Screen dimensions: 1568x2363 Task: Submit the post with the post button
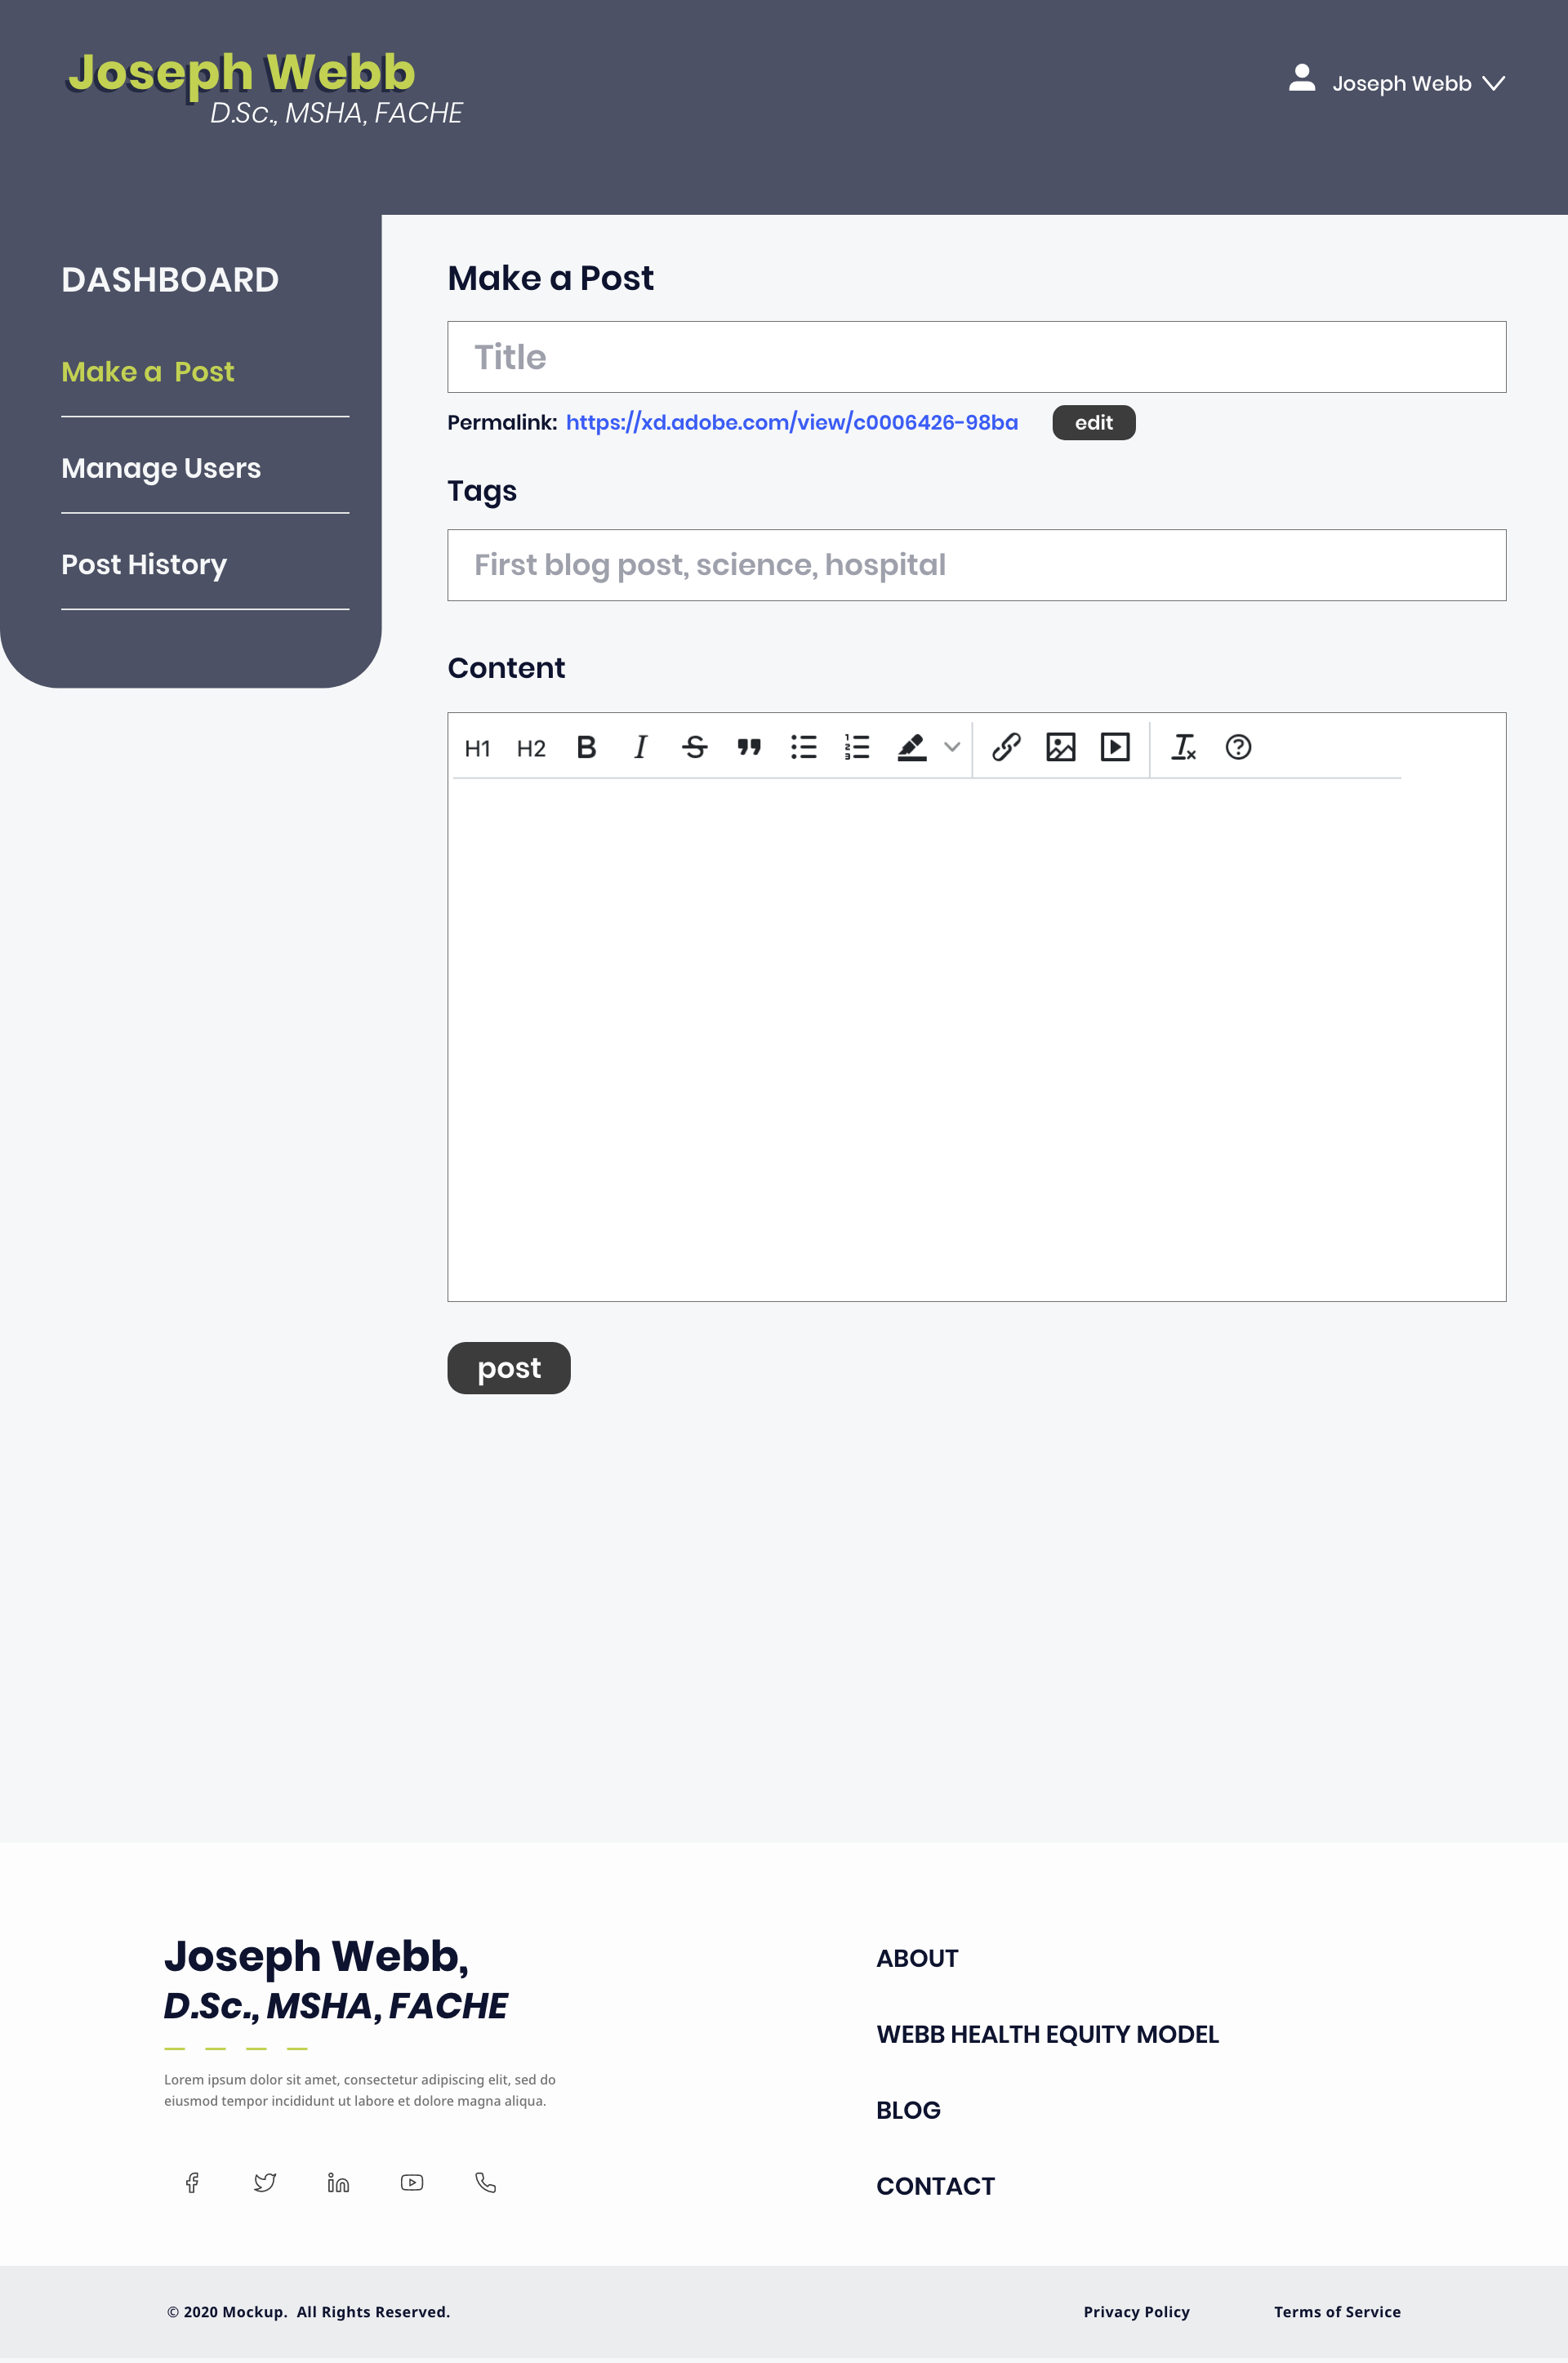tap(508, 1367)
